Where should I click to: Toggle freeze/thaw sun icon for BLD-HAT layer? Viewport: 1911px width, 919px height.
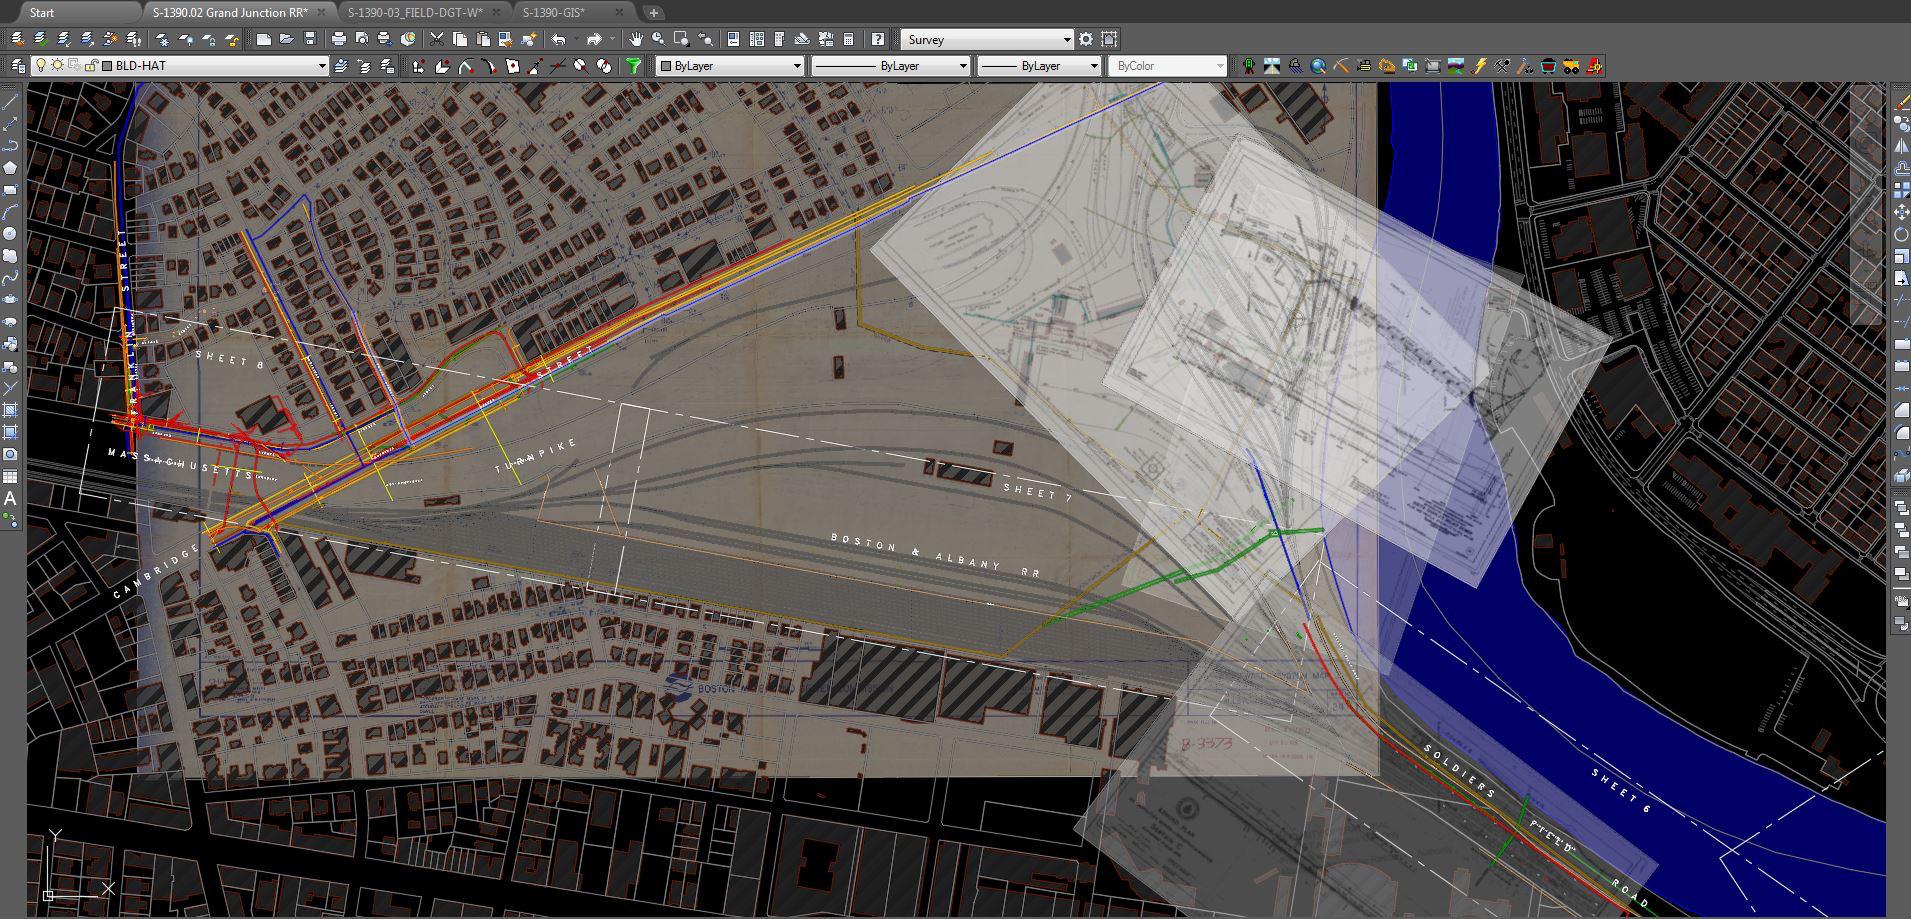(57, 66)
